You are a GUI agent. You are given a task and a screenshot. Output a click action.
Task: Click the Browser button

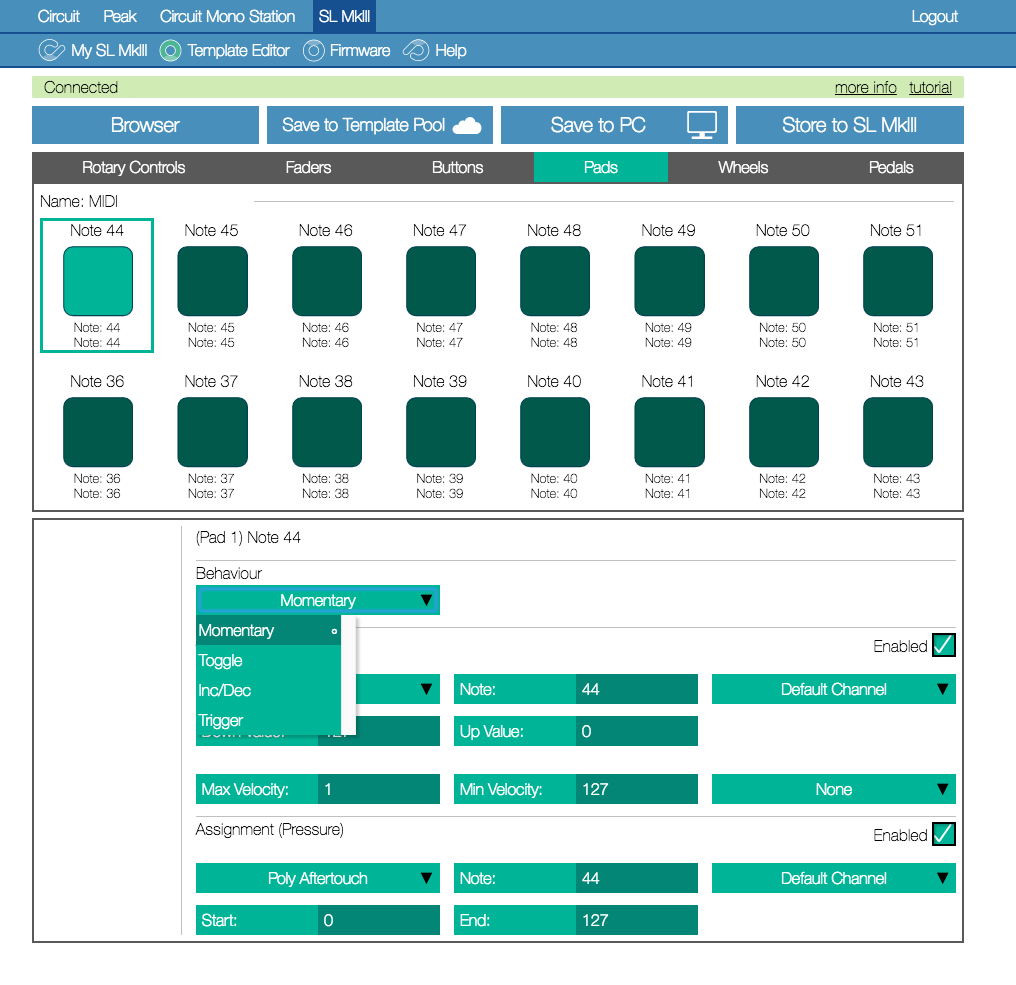coord(145,125)
